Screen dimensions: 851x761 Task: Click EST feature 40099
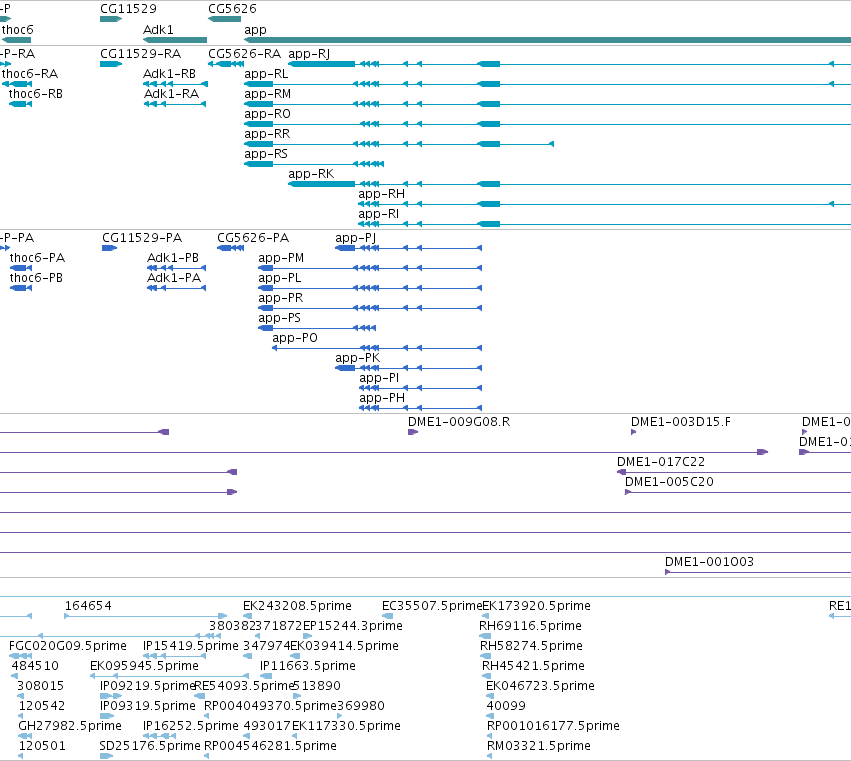click(x=506, y=706)
